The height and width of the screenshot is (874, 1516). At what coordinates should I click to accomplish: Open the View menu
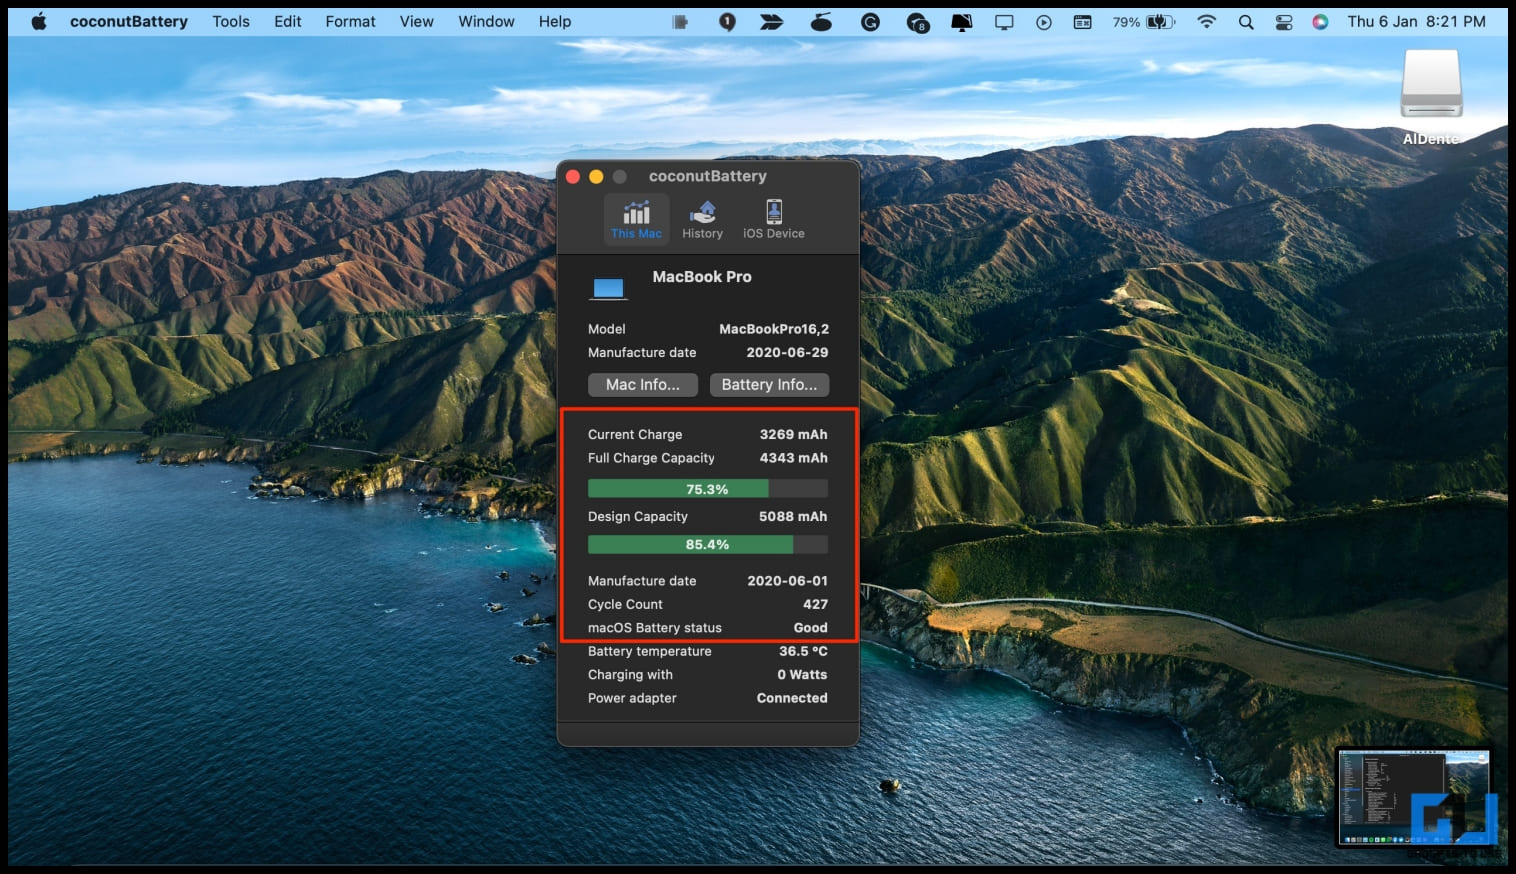[417, 21]
